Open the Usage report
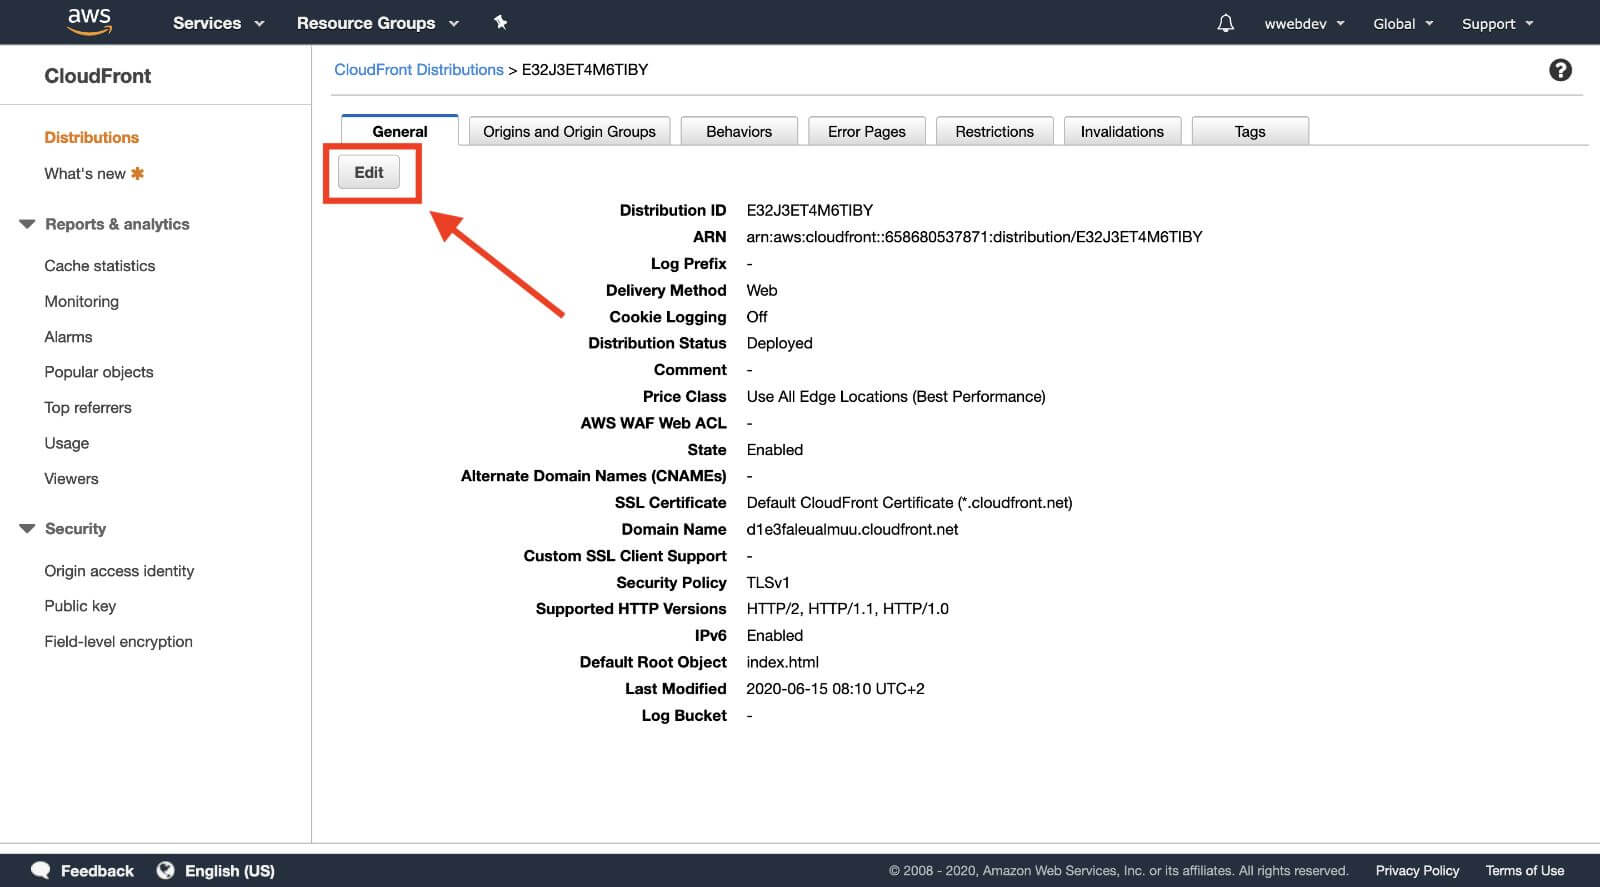 click(66, 443)
